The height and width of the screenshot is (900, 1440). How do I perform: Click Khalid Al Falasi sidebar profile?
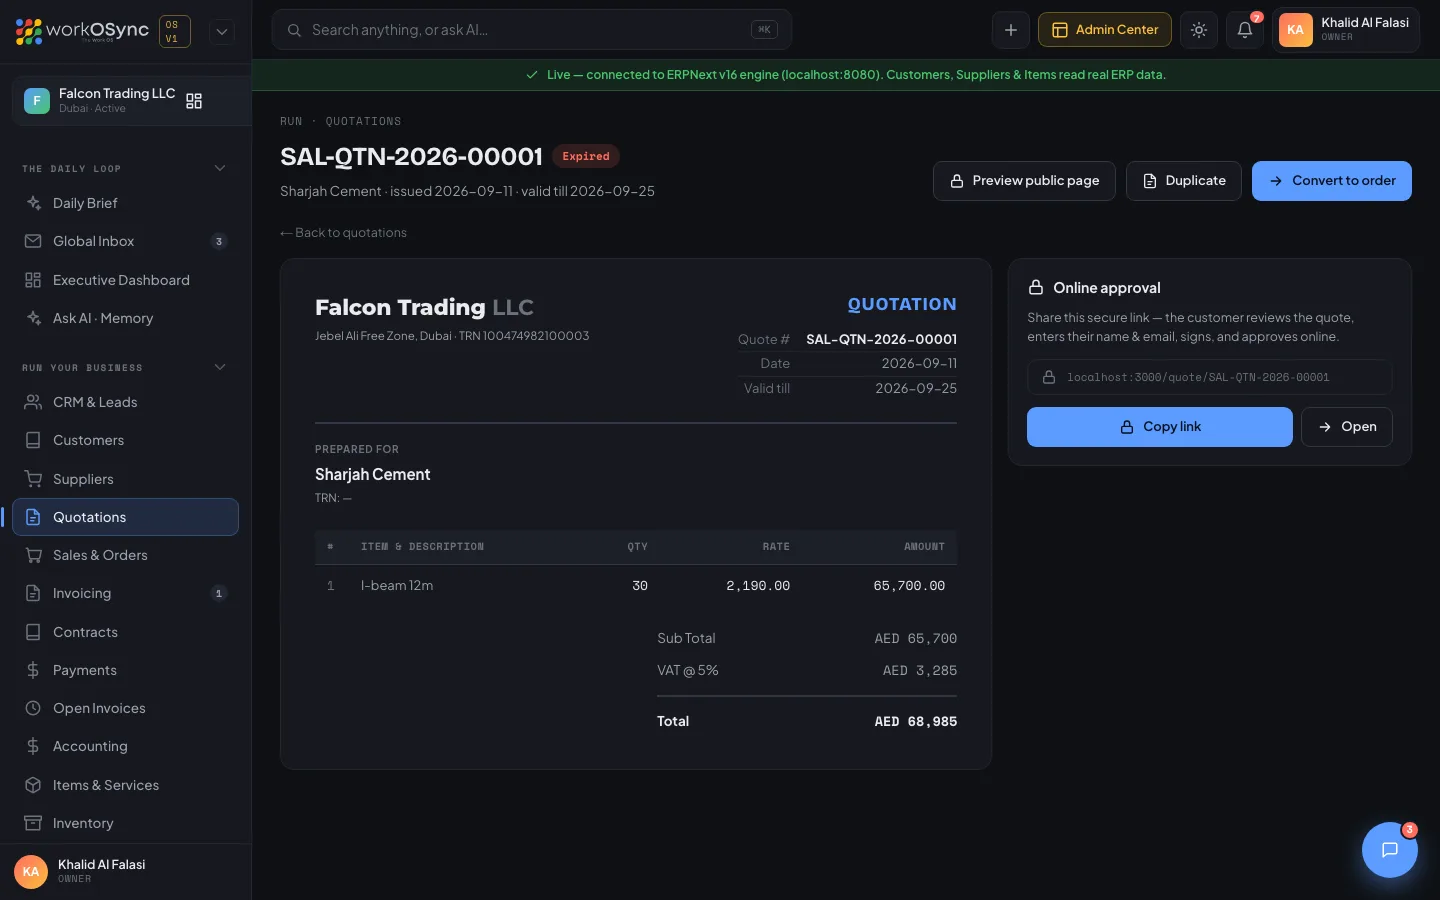[x=125, y=871]
